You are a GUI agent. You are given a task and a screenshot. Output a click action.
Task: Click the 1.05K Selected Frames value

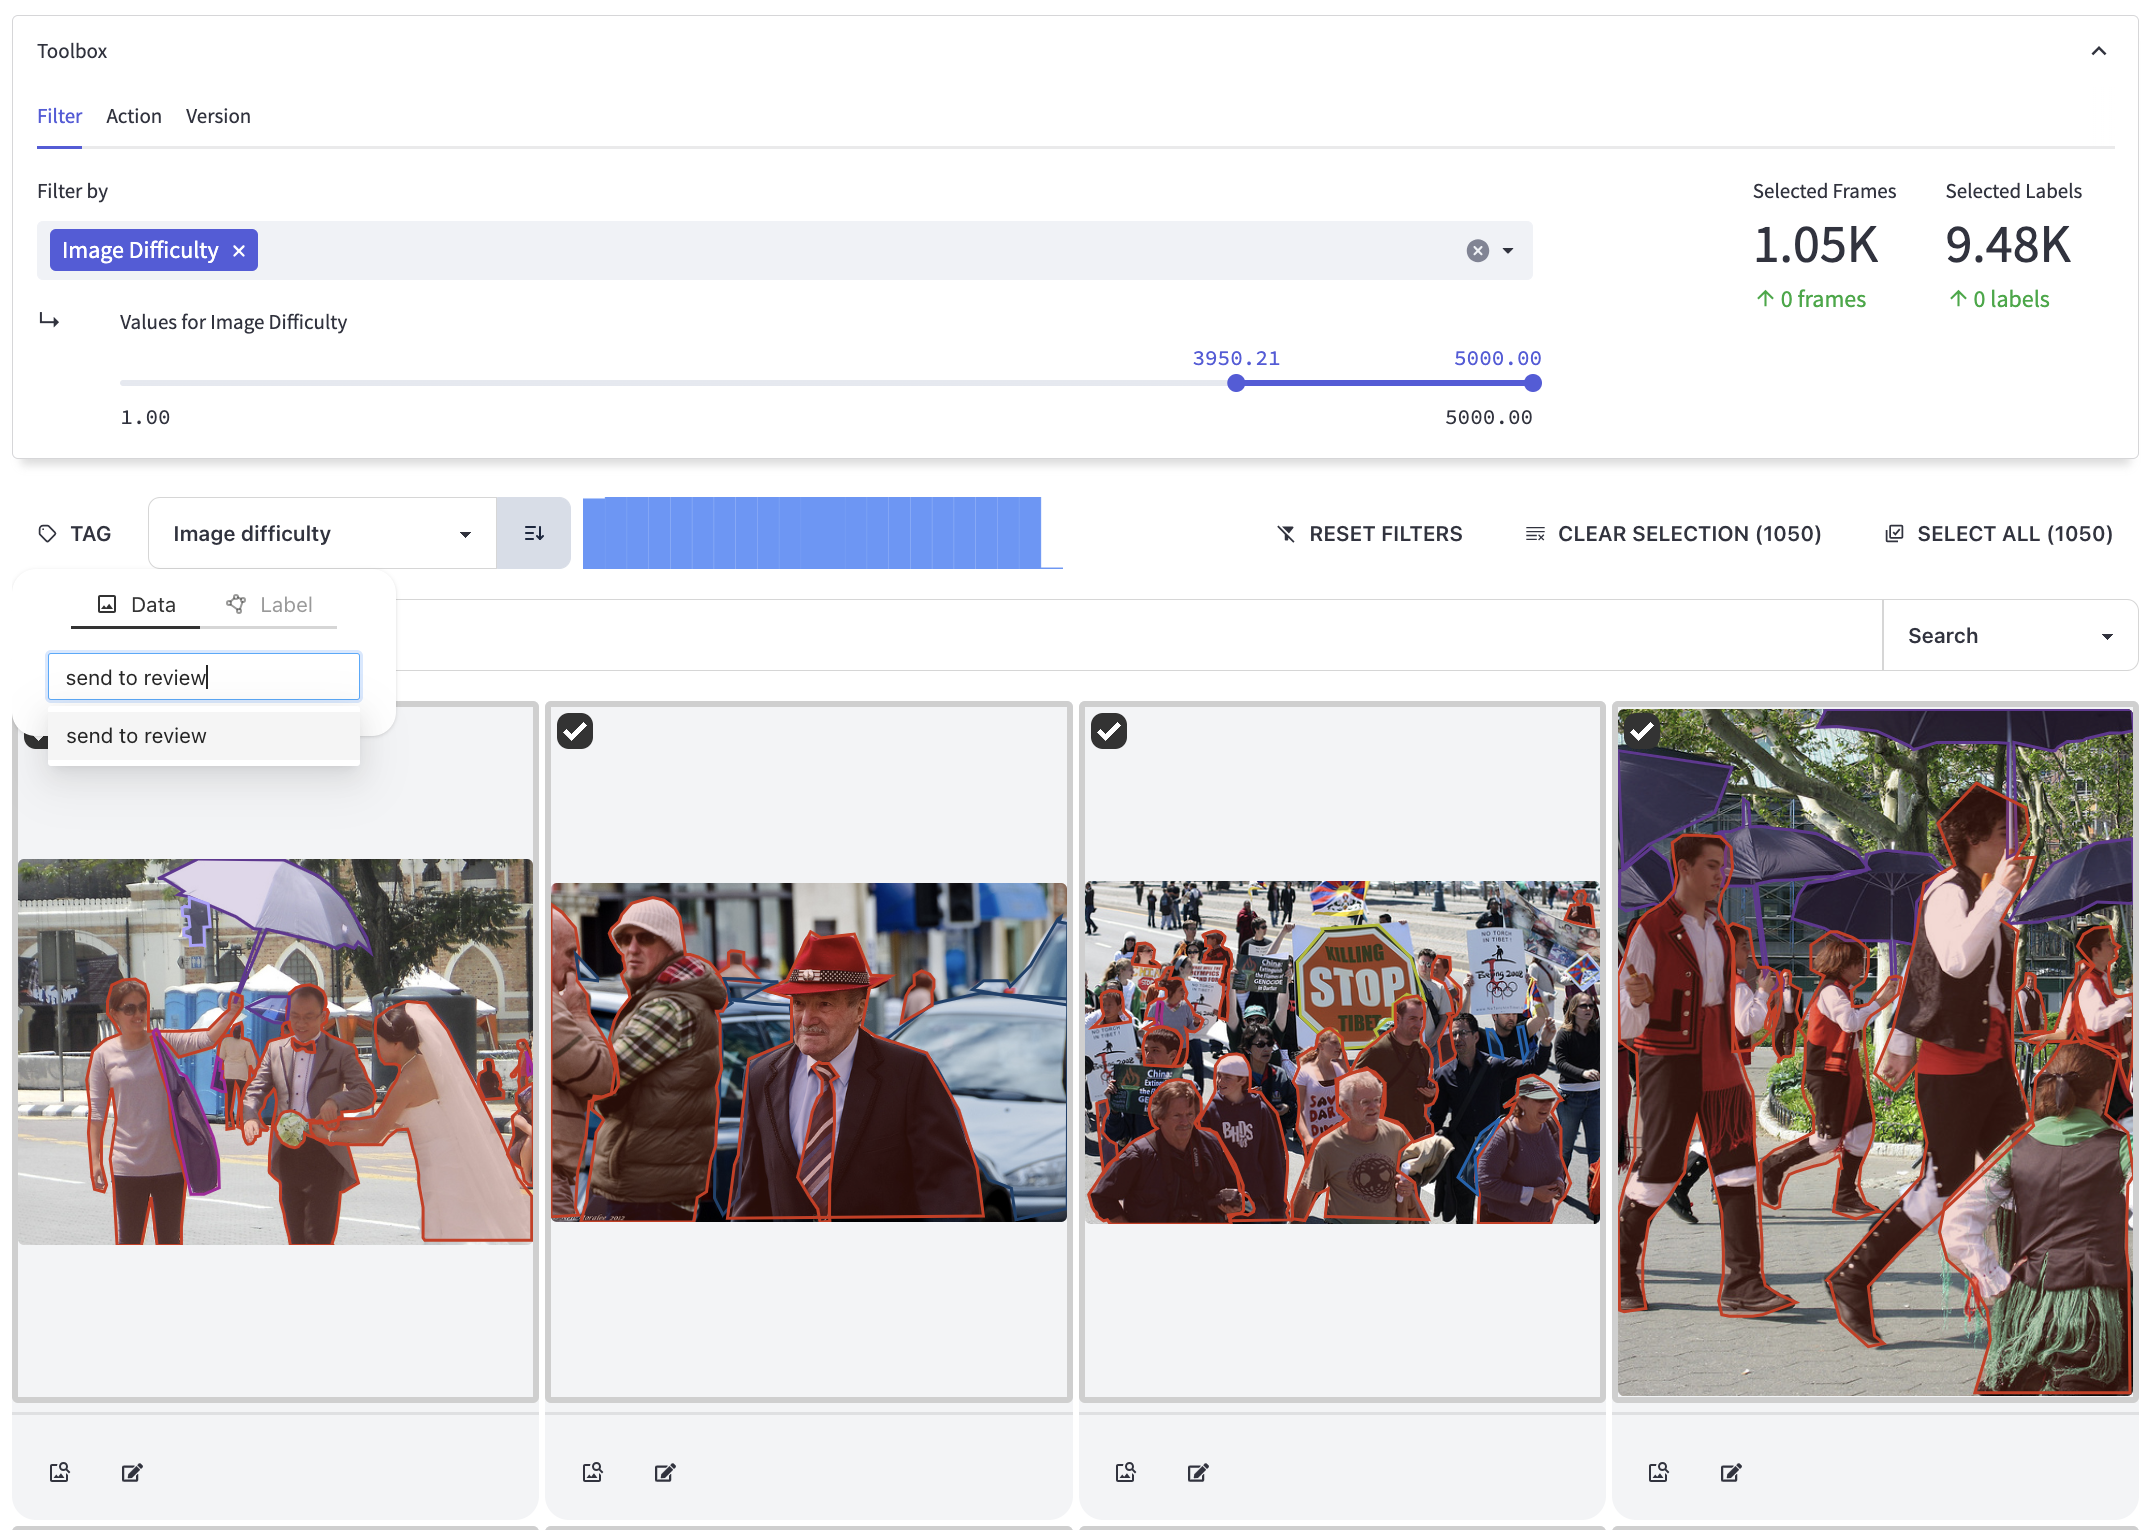pyautogui.click(x=1816, y=245)
